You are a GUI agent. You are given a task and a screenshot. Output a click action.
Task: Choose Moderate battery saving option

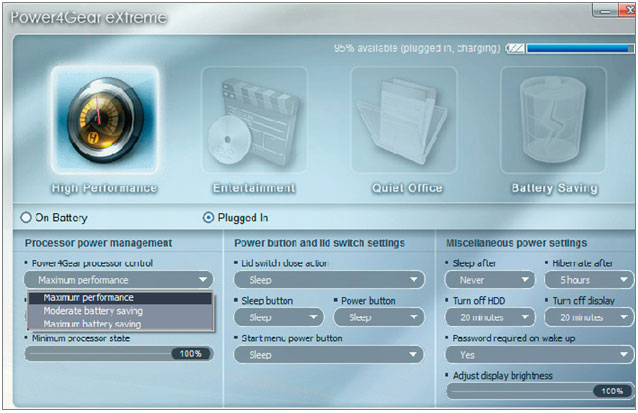[x=120, y=311]
